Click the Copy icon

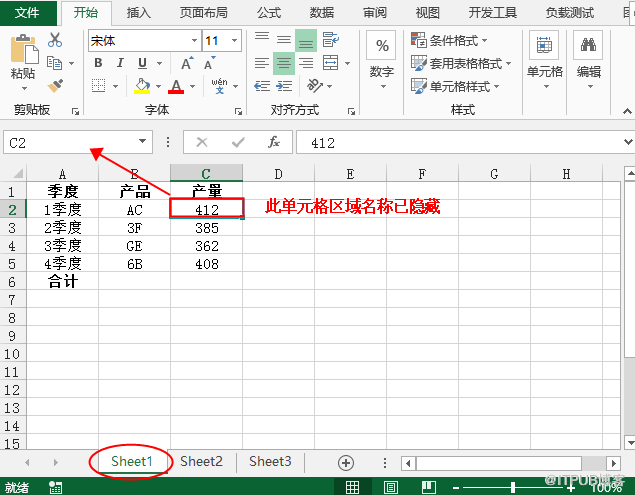pos(55,63)
